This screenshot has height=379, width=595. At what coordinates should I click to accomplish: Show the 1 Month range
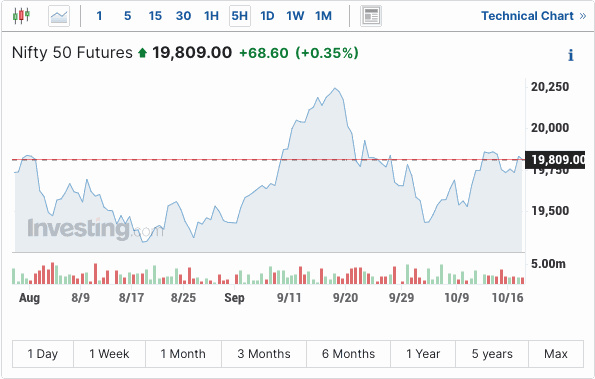pyautogui.click(x=183, y=354)
